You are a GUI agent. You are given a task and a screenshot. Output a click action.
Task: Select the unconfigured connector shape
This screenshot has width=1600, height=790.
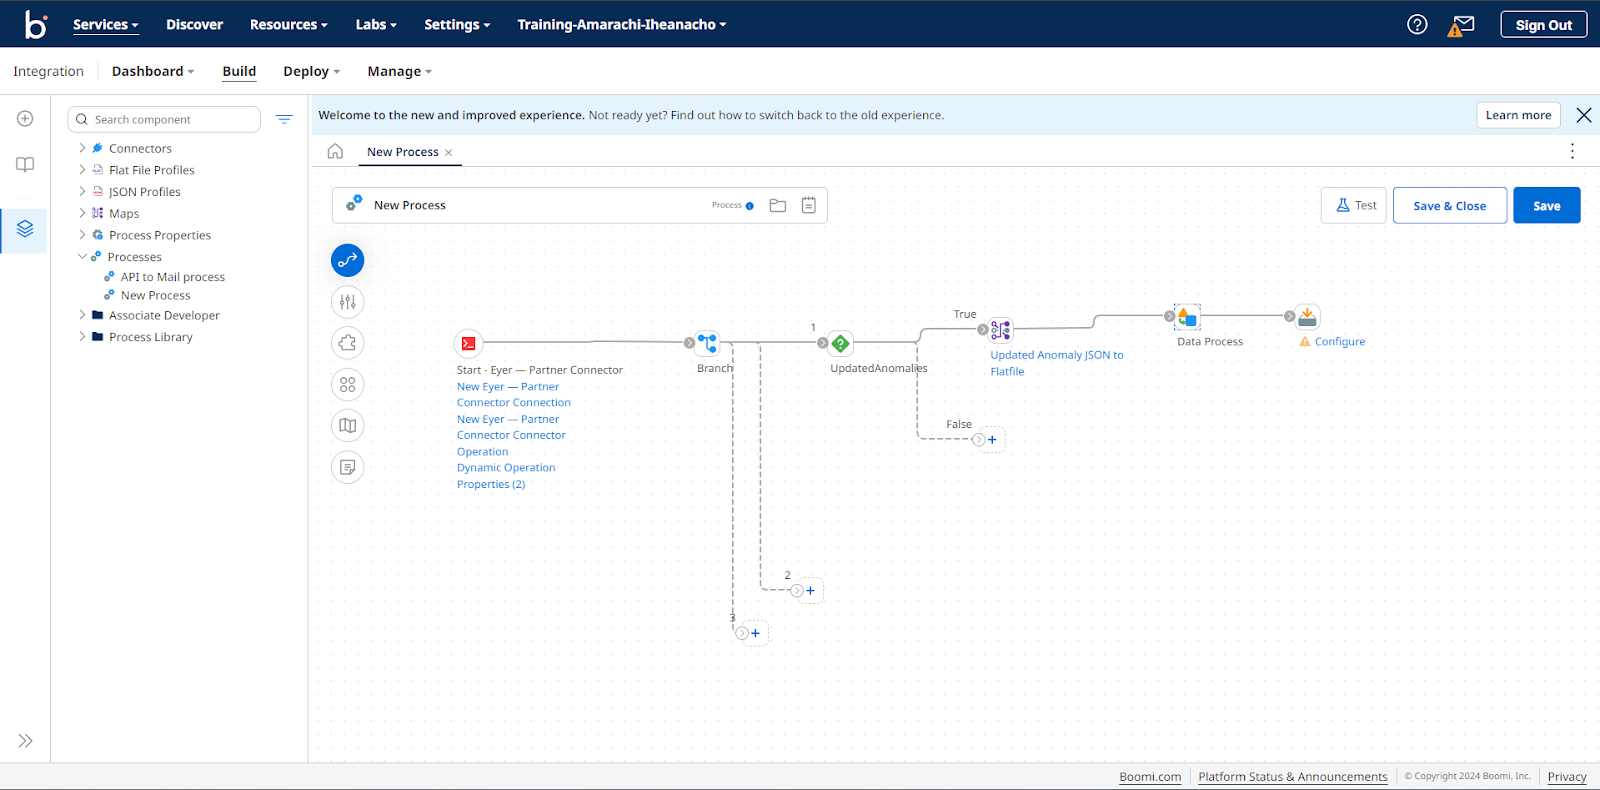pos(1307,317)
